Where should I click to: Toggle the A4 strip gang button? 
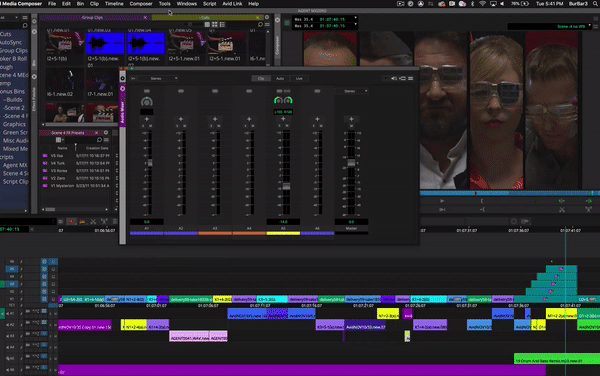tap(249, 91)
